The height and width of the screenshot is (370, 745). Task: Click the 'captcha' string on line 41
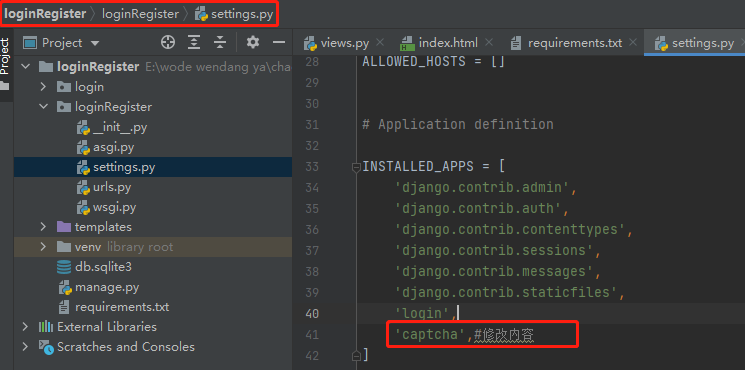(x=430, y=334)
